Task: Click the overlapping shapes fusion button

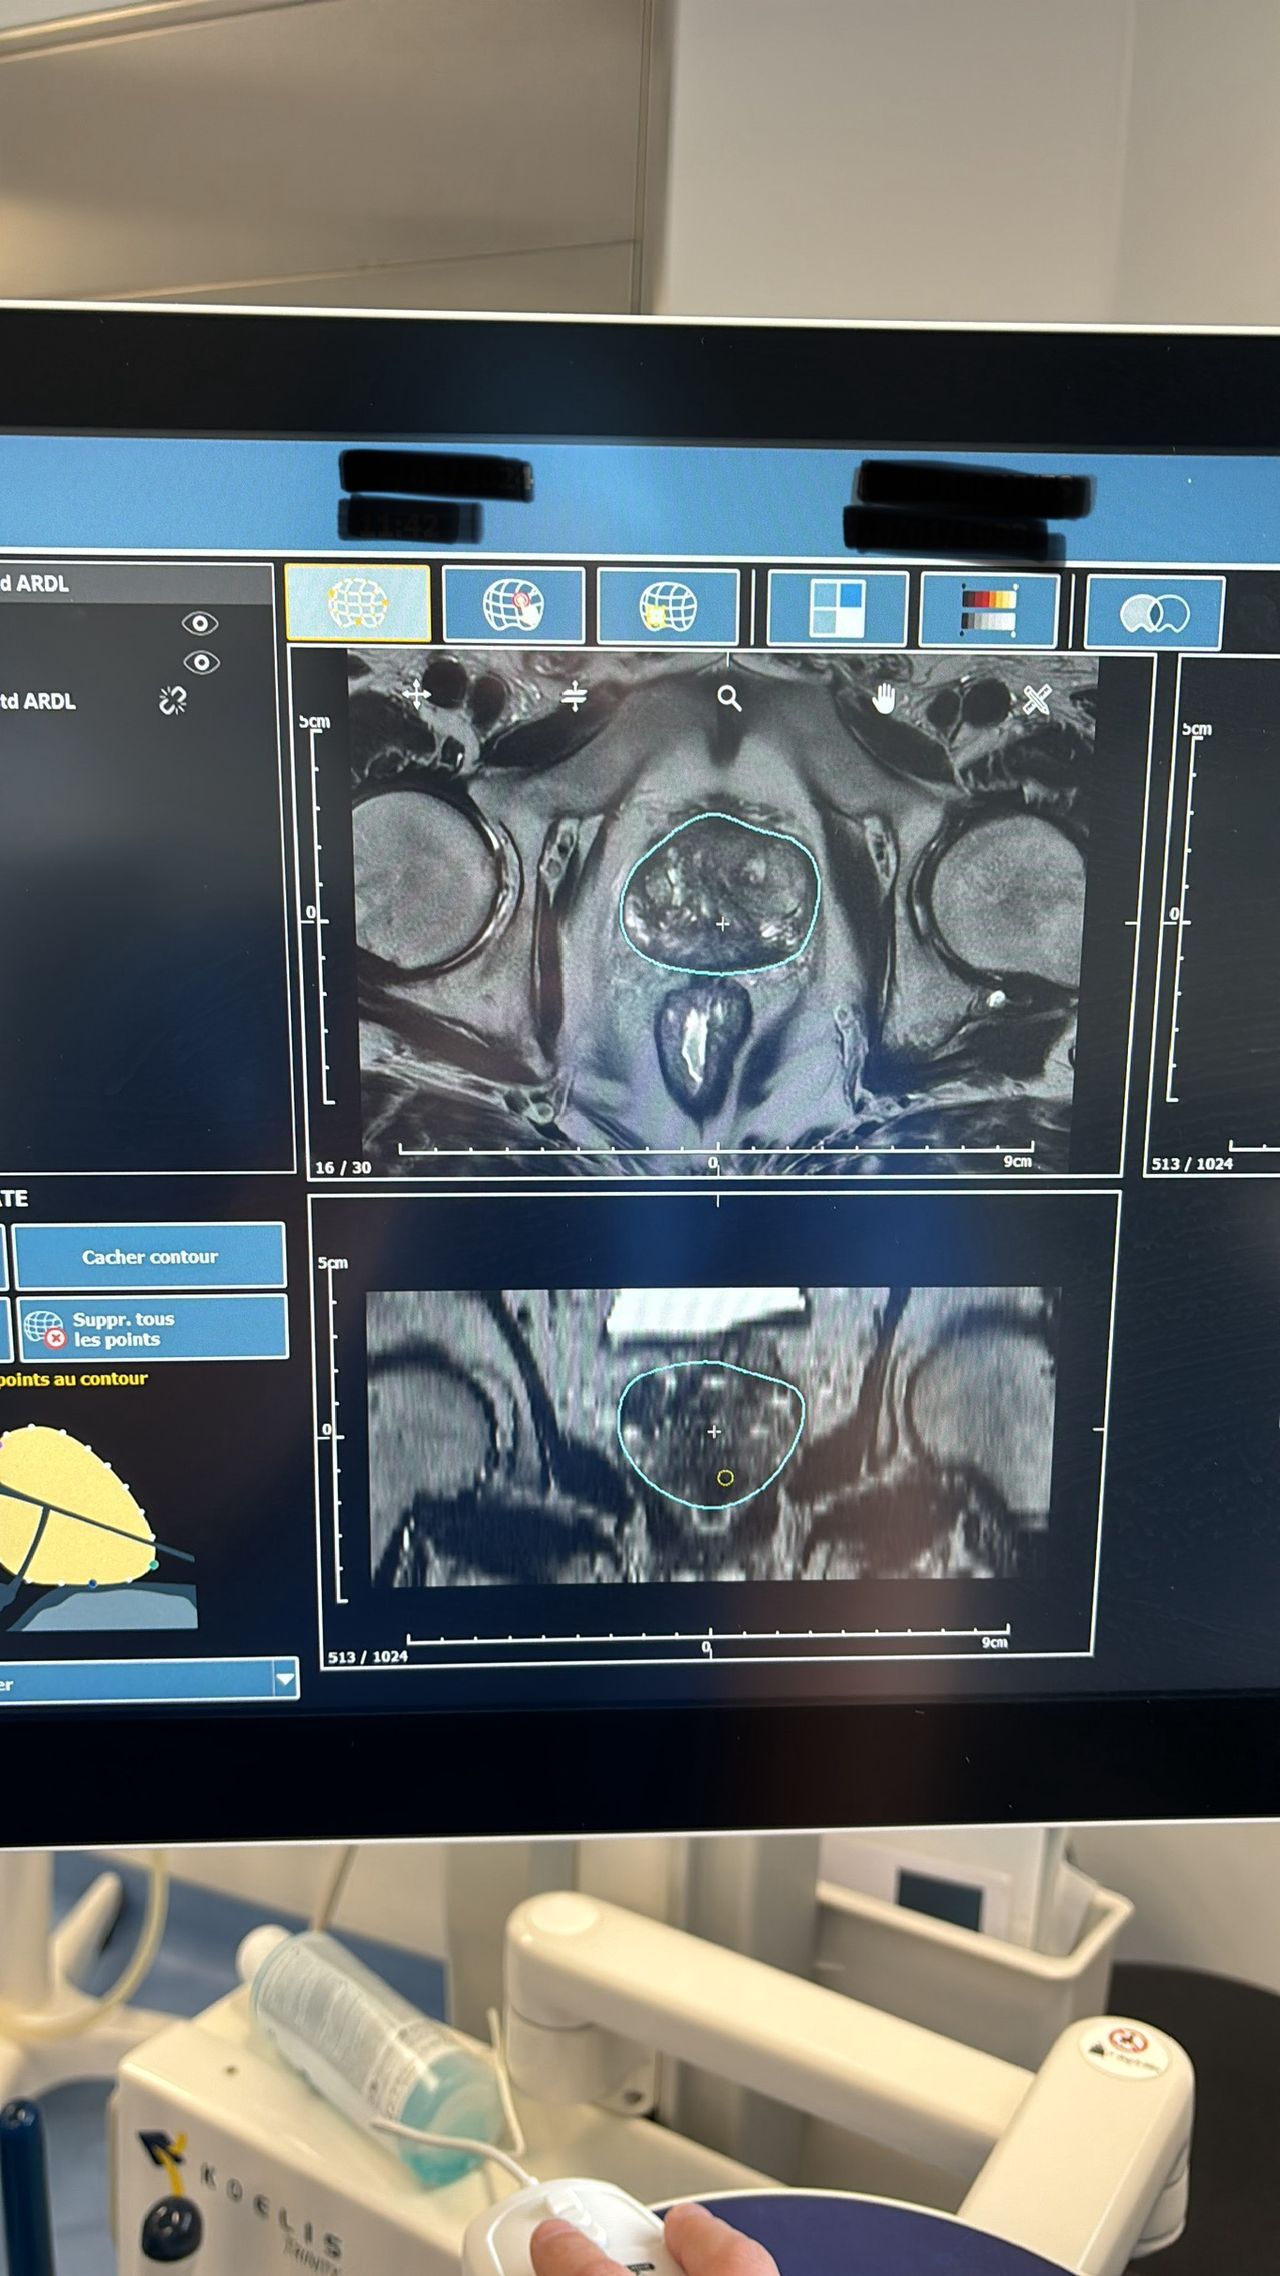Action: 1154,613
